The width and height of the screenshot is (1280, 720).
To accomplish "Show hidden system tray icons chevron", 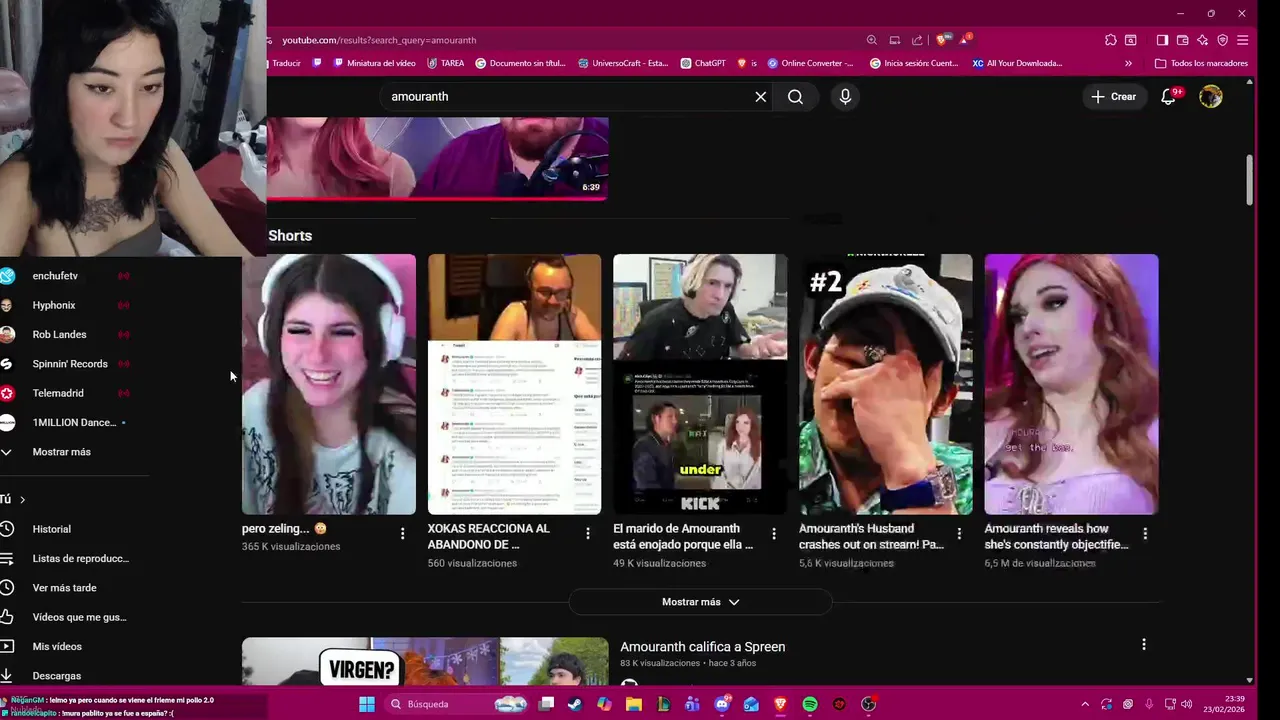I will (1085, 704).
